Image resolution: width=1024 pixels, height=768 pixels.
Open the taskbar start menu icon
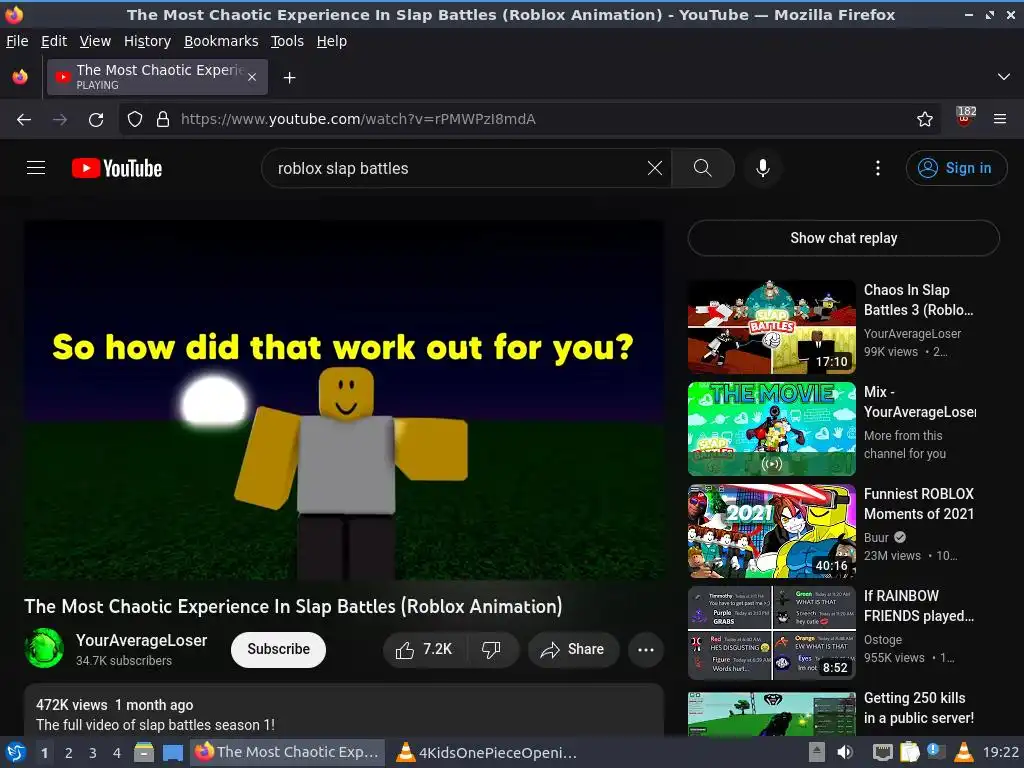point(15,752)
